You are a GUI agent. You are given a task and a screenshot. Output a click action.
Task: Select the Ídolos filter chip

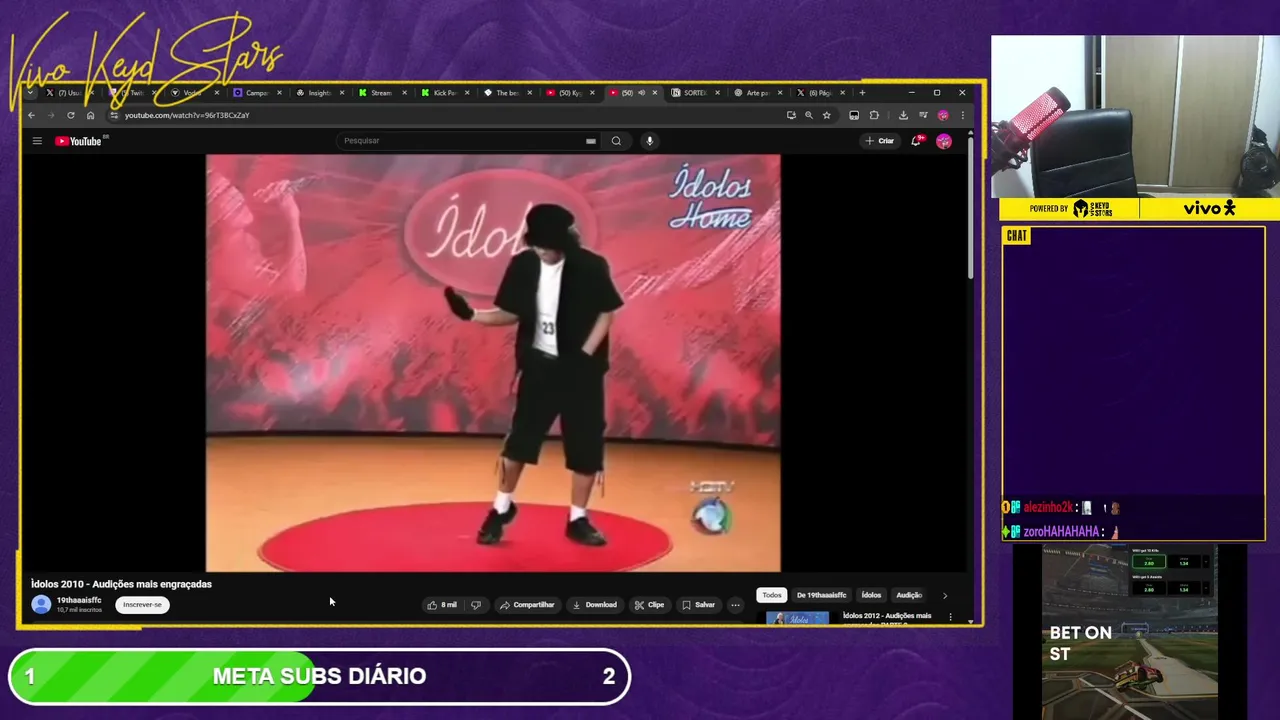871,595
